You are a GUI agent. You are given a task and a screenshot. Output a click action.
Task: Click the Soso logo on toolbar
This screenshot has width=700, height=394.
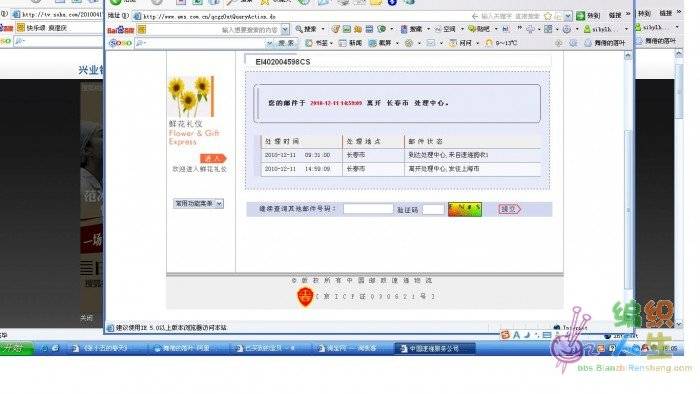121,43
